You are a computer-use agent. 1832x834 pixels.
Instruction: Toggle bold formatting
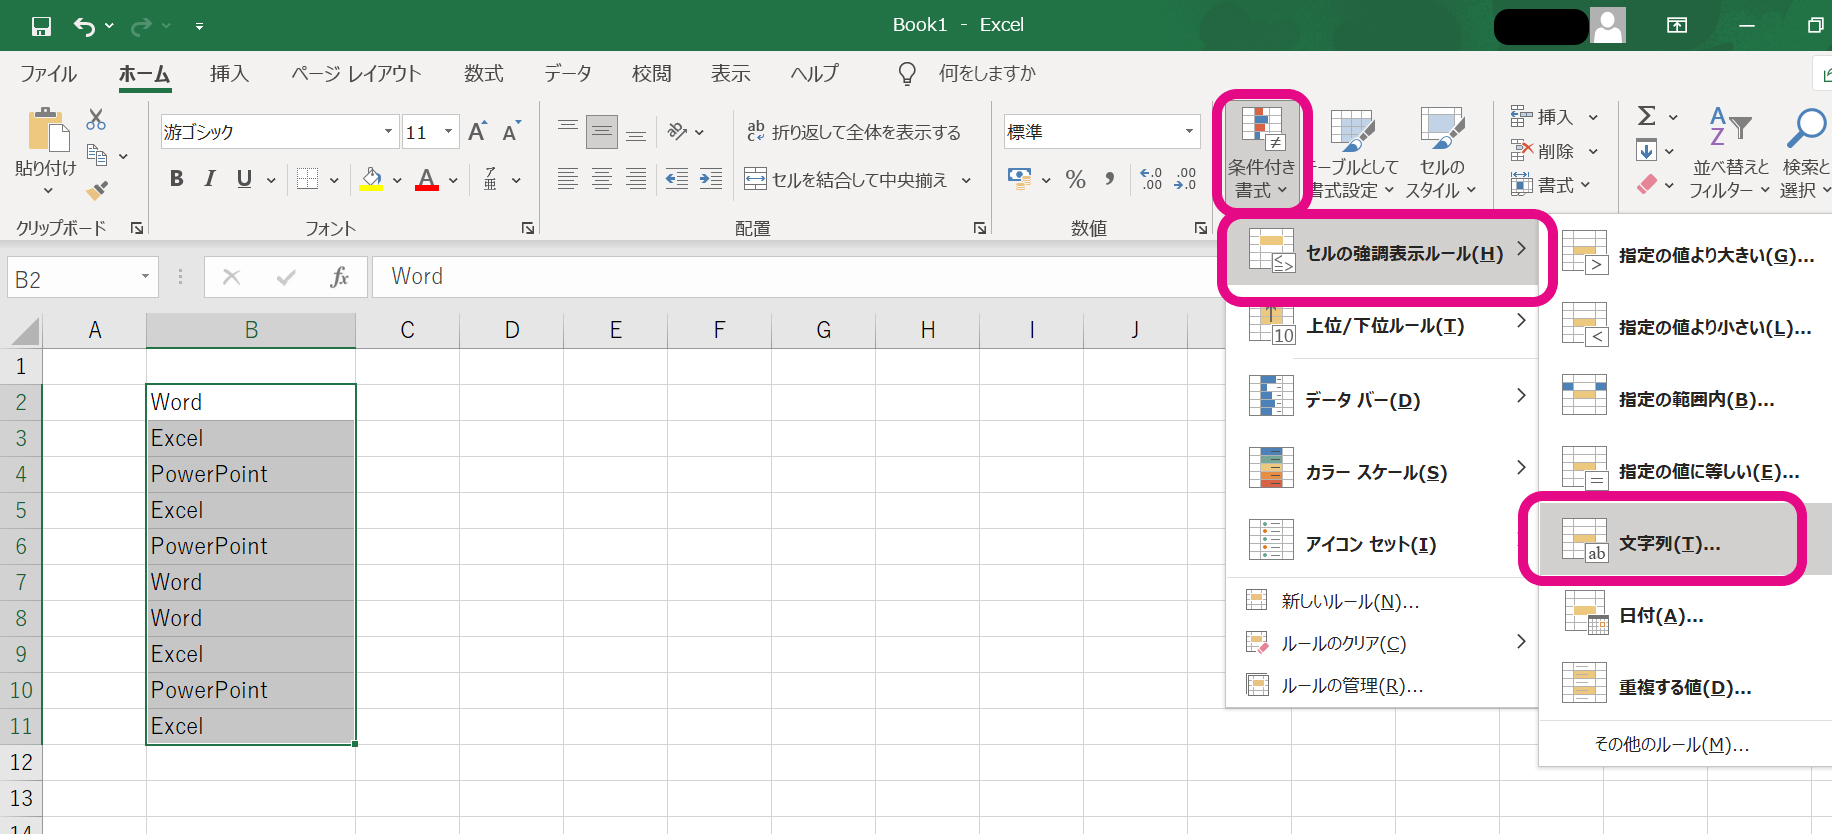click(177, 179)
